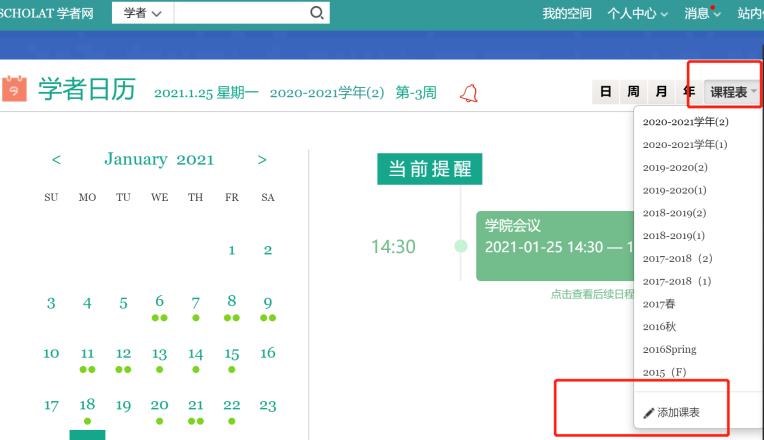The width and height of the screenshot is (764, 440).
Task: Switch to 月 month view
Action: [660, 92]
